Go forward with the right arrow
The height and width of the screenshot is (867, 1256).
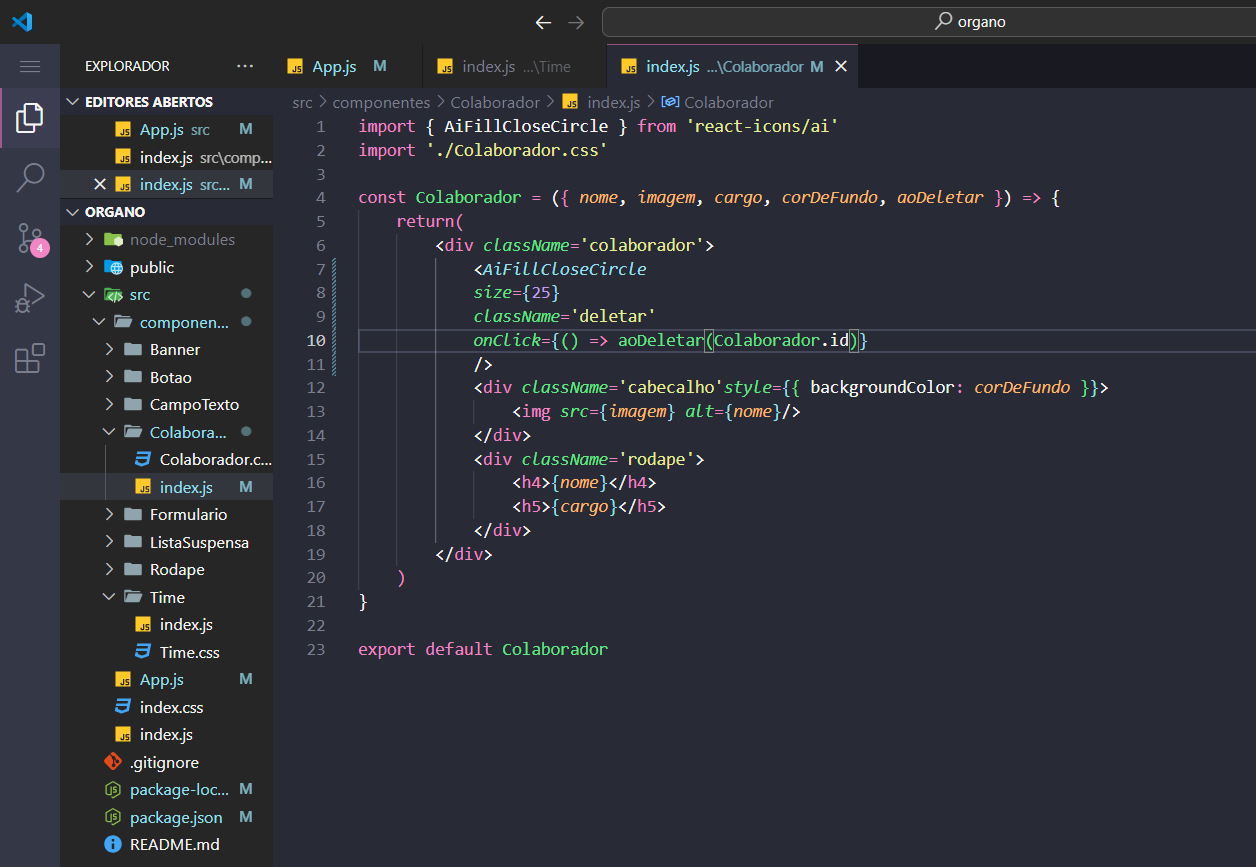pyautogui.click(x=575, y=22)
